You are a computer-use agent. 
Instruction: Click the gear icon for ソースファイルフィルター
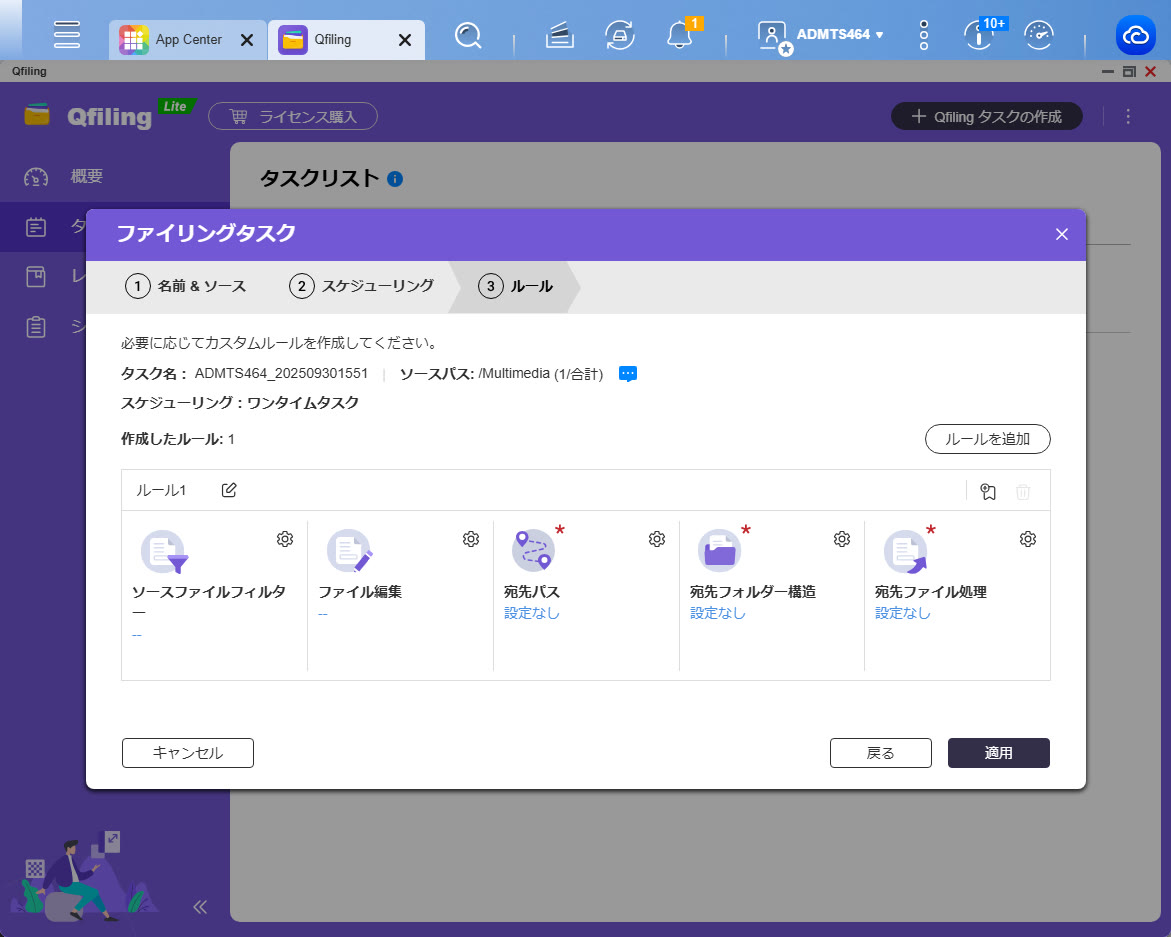[x=285, y=539]
